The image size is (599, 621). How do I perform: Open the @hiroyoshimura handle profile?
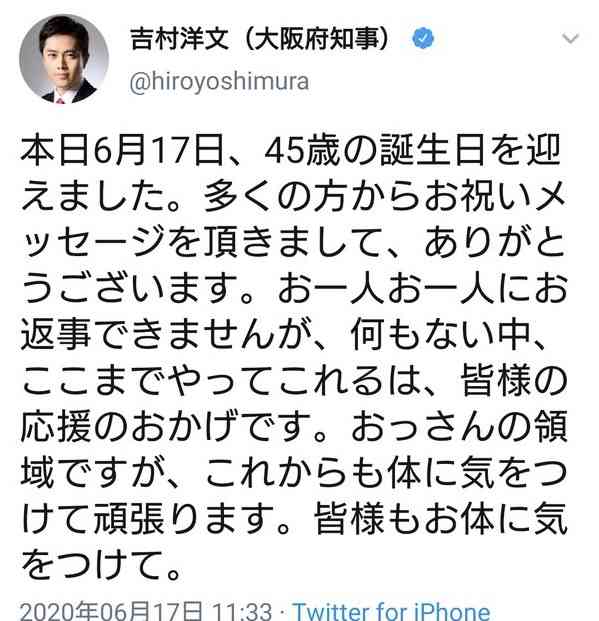[219, 82]
